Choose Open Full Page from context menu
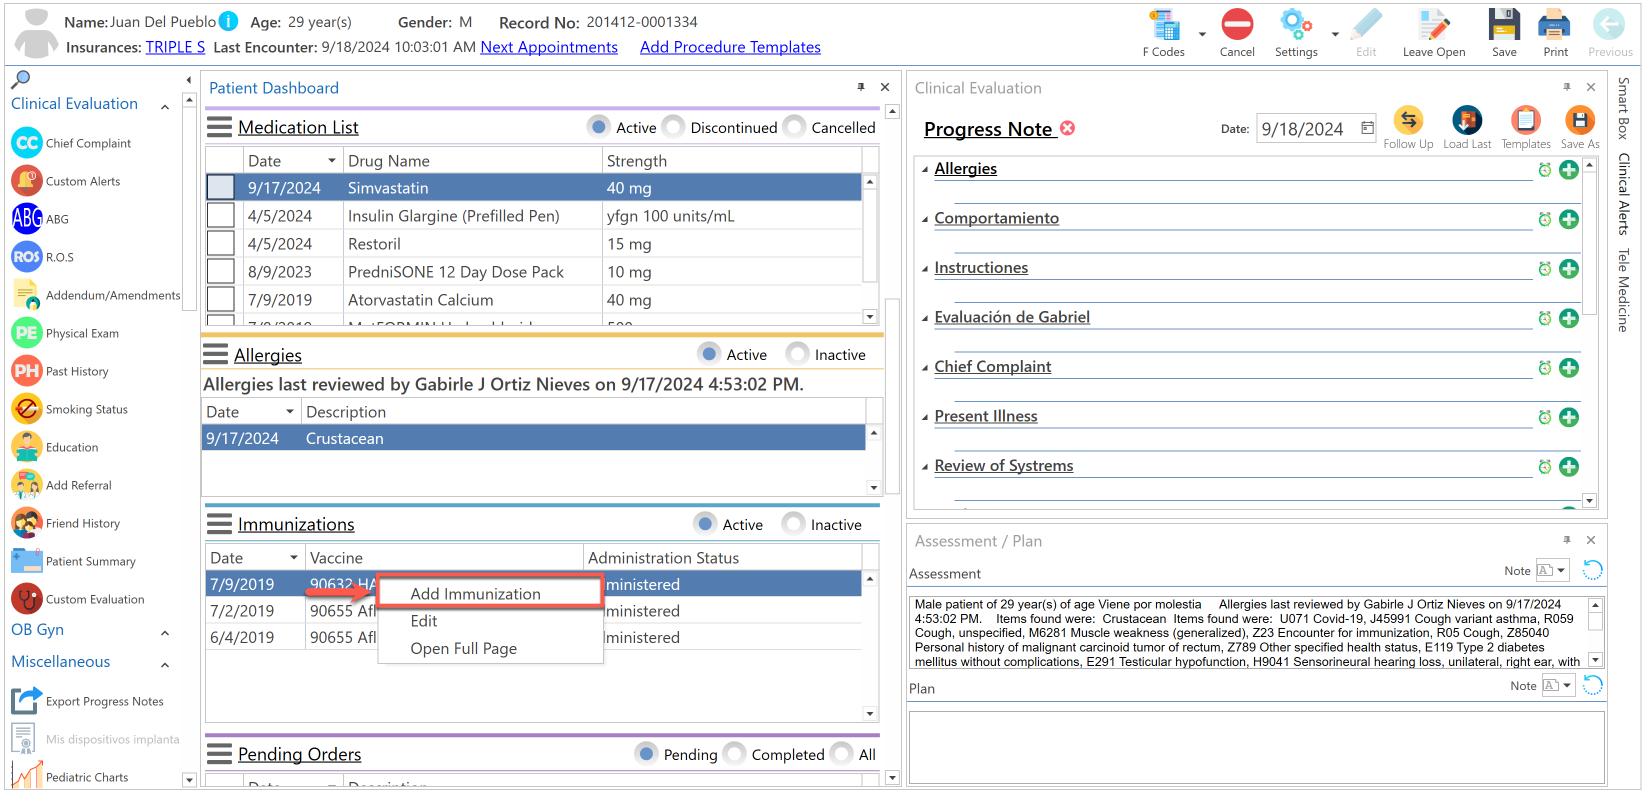The width and height of the screenshot is (1643, 793). pos(491,648)
